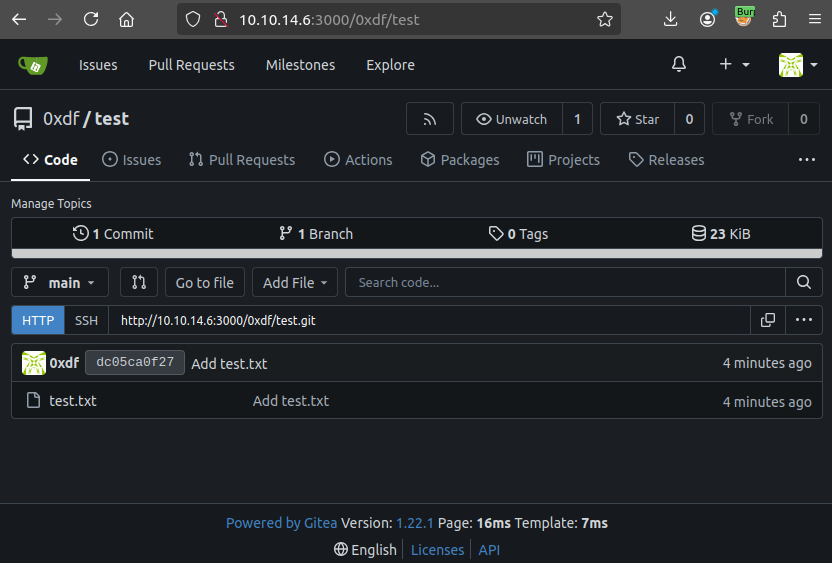Open commit dc05ca0f27 link
Viewport: 832px width, 563px height.
[135, 363]
